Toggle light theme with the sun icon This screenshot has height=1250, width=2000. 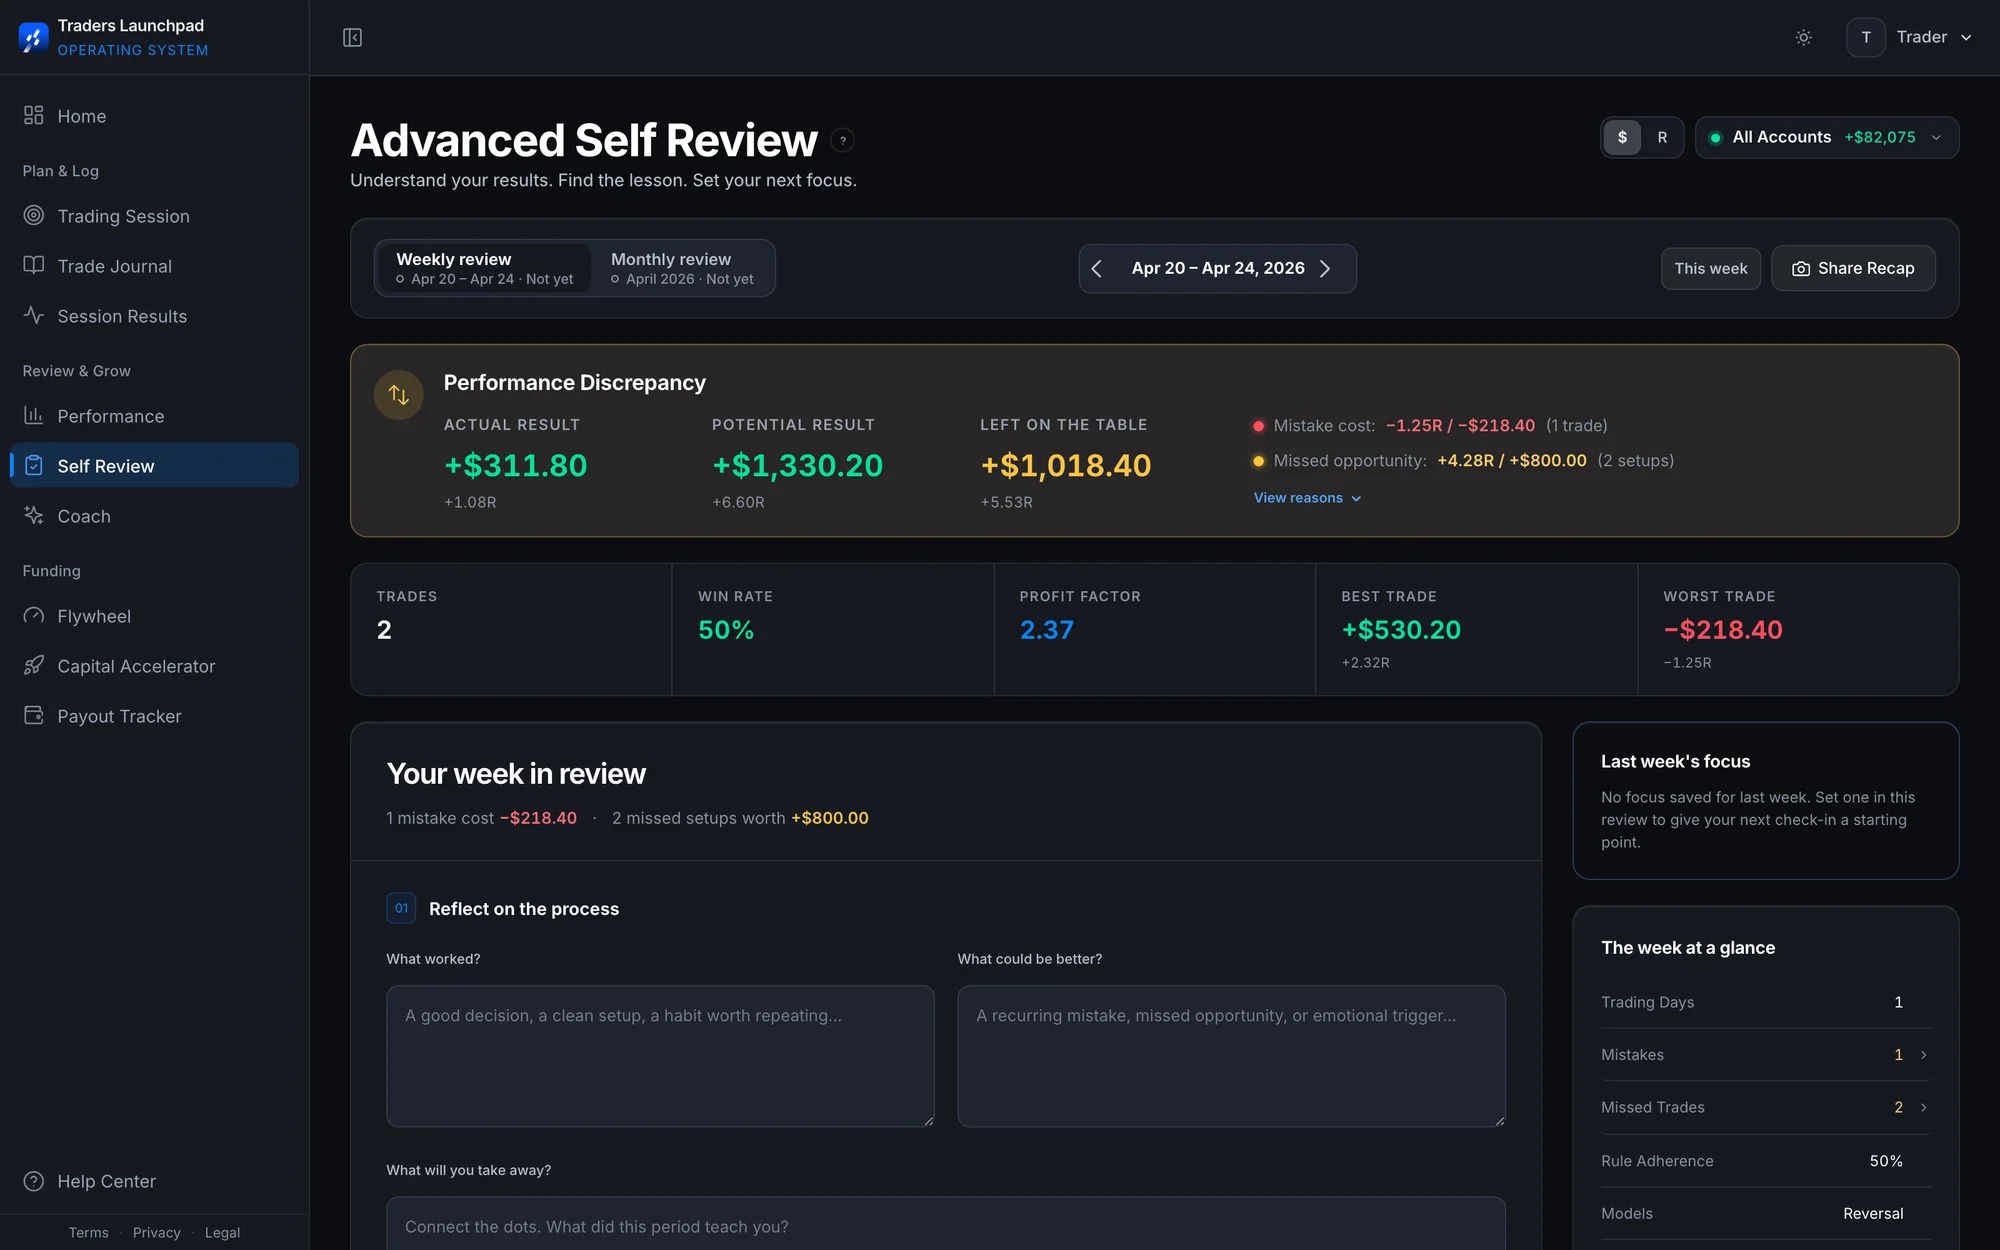pyautogui.click(x=1803, y=37)
